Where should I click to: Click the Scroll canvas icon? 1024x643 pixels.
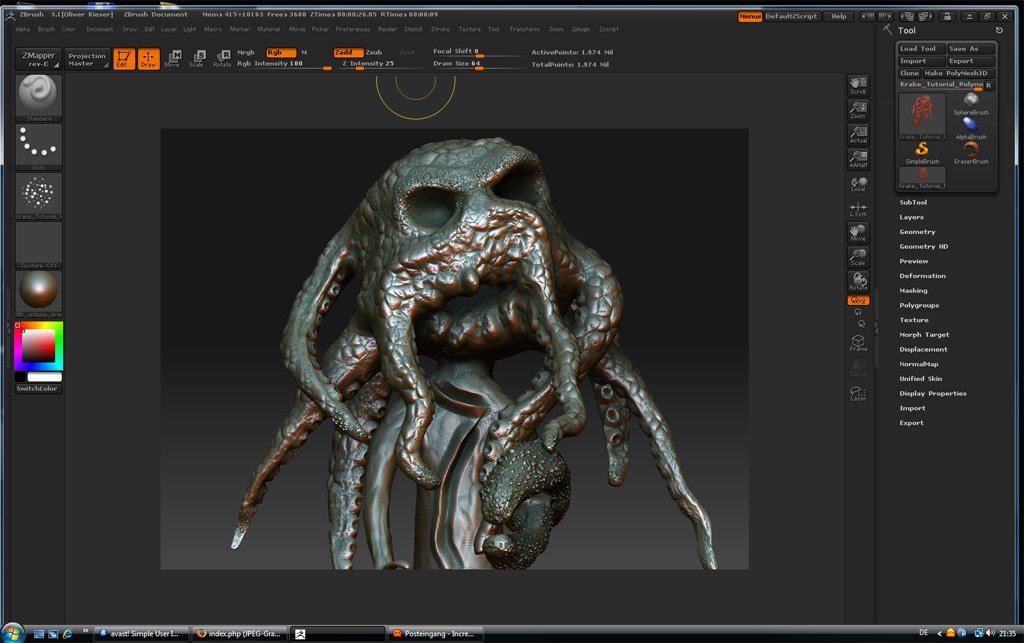coord(858,85)
